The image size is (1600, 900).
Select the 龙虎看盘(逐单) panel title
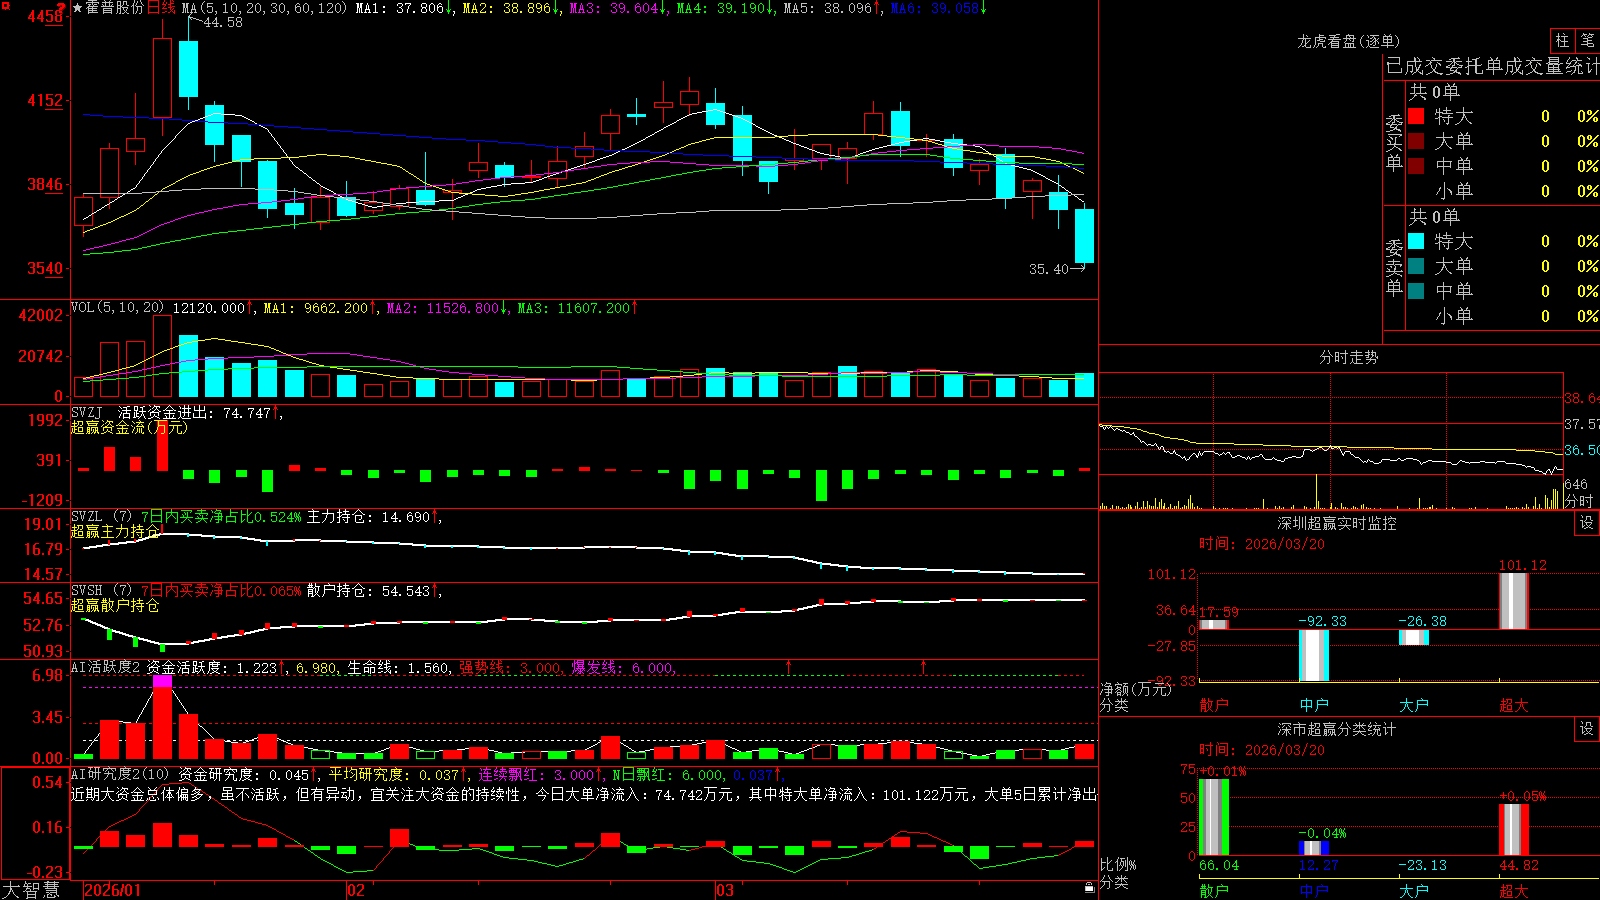(1348, 41)
